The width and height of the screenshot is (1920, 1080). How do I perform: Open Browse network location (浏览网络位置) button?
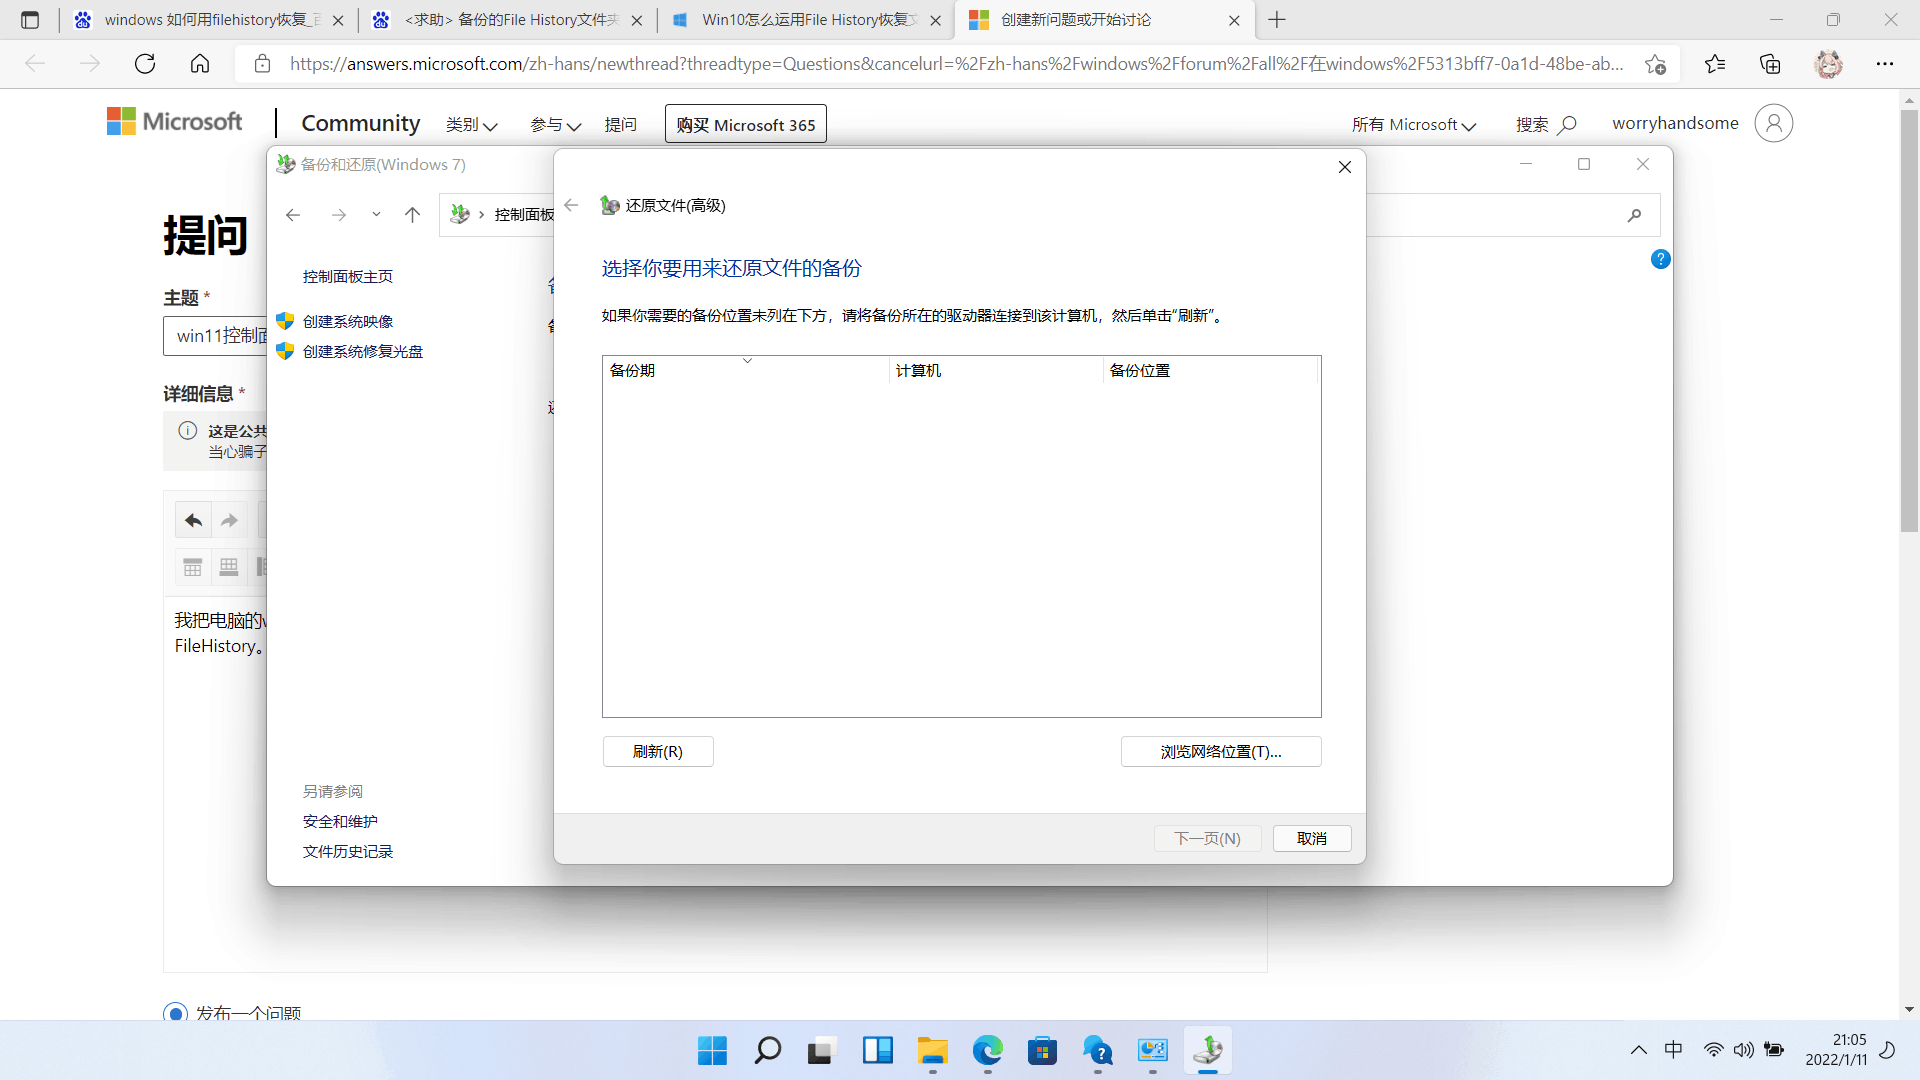click(1221, 751)
